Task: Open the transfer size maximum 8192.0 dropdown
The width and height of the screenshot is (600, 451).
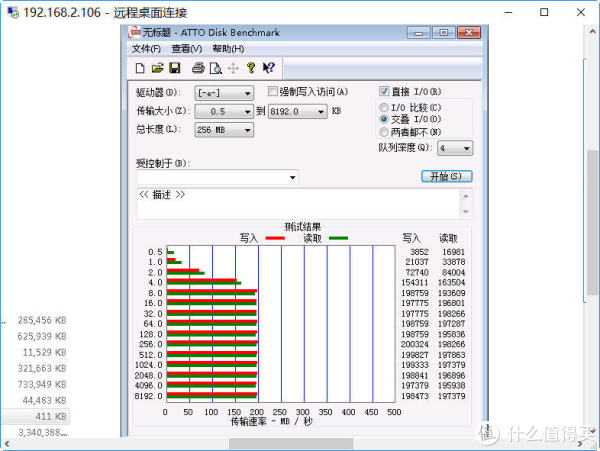Action: (298, 111)
